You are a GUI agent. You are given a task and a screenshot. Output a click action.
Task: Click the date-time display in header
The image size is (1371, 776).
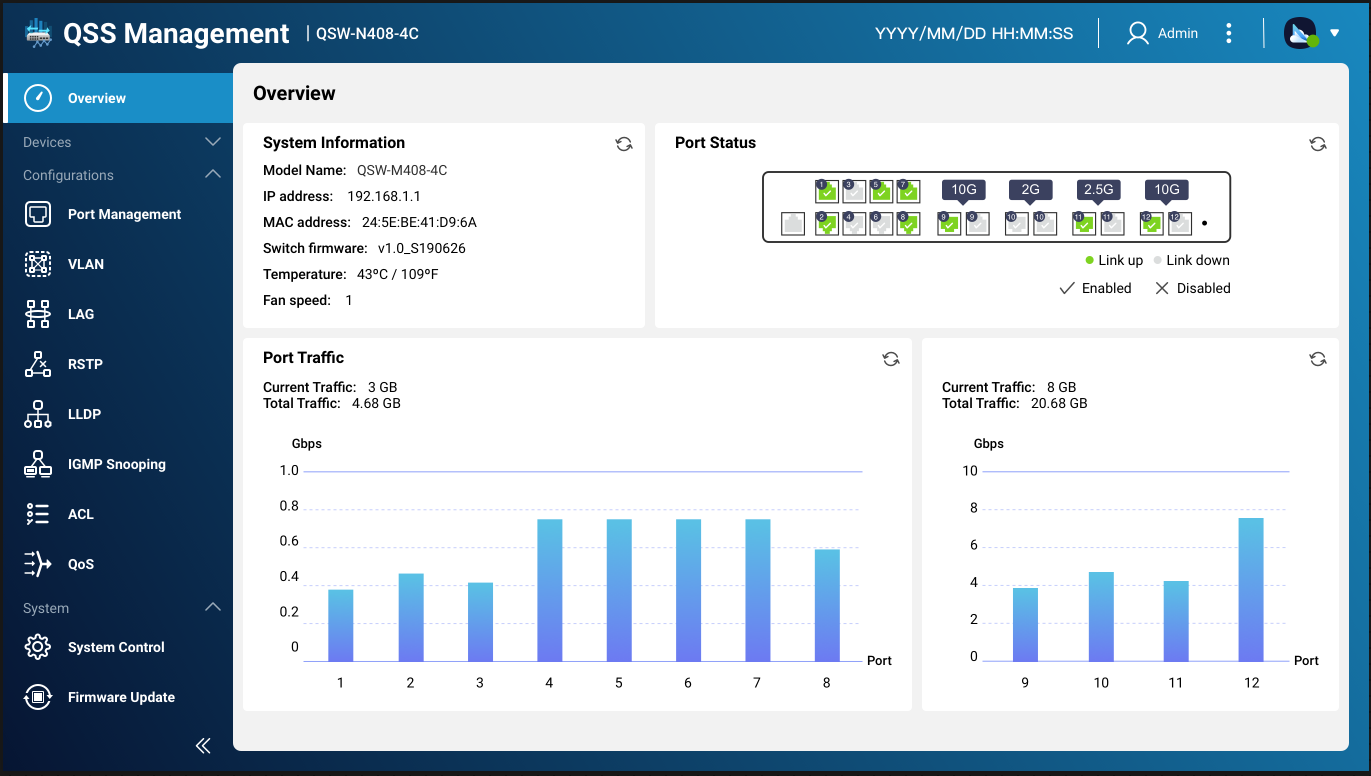pyautogui.click(x=974, y=33)
